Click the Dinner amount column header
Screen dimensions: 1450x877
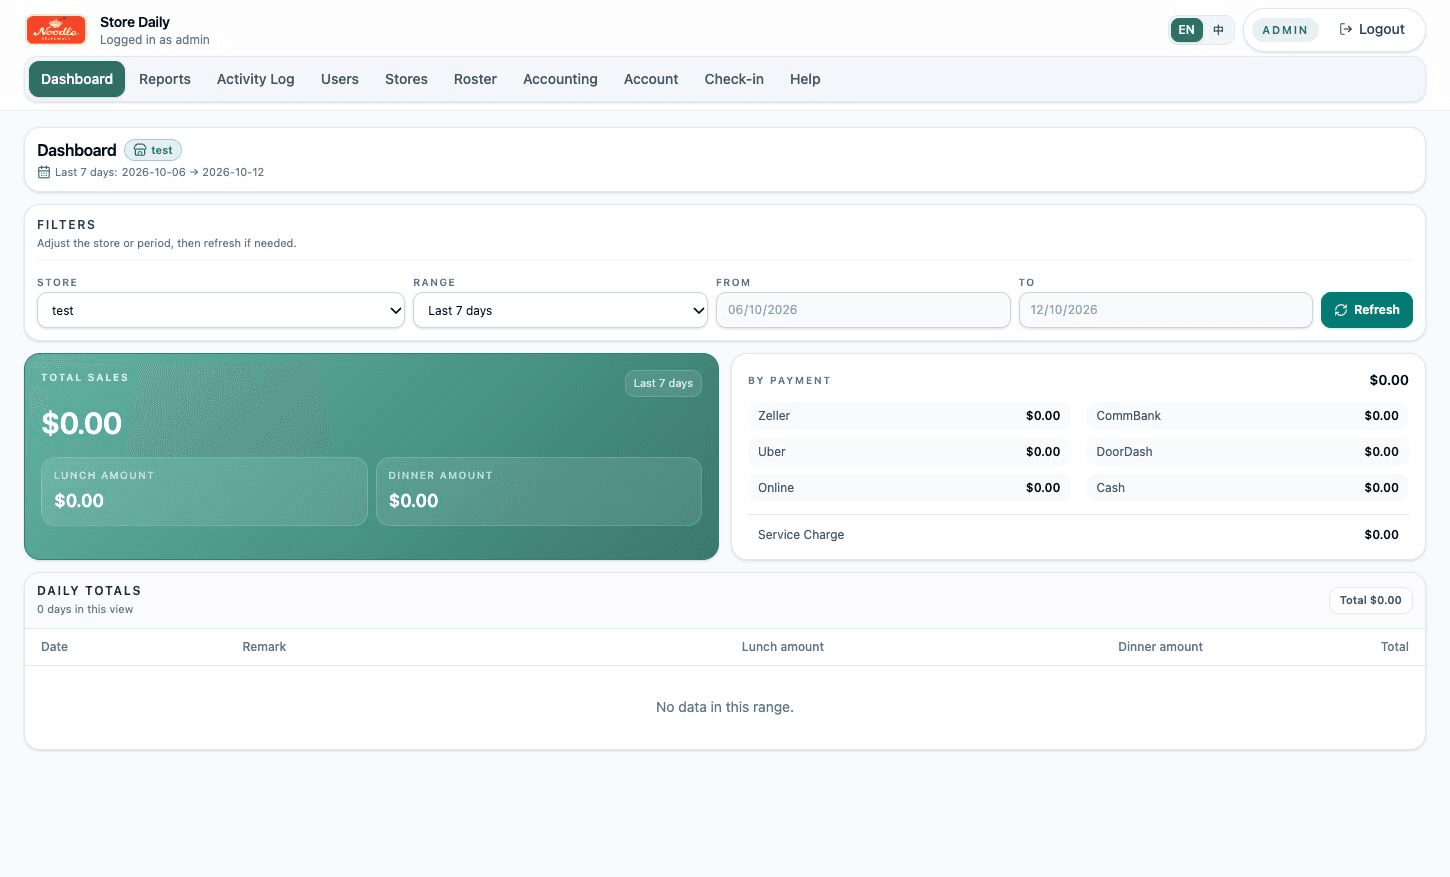1160,647
